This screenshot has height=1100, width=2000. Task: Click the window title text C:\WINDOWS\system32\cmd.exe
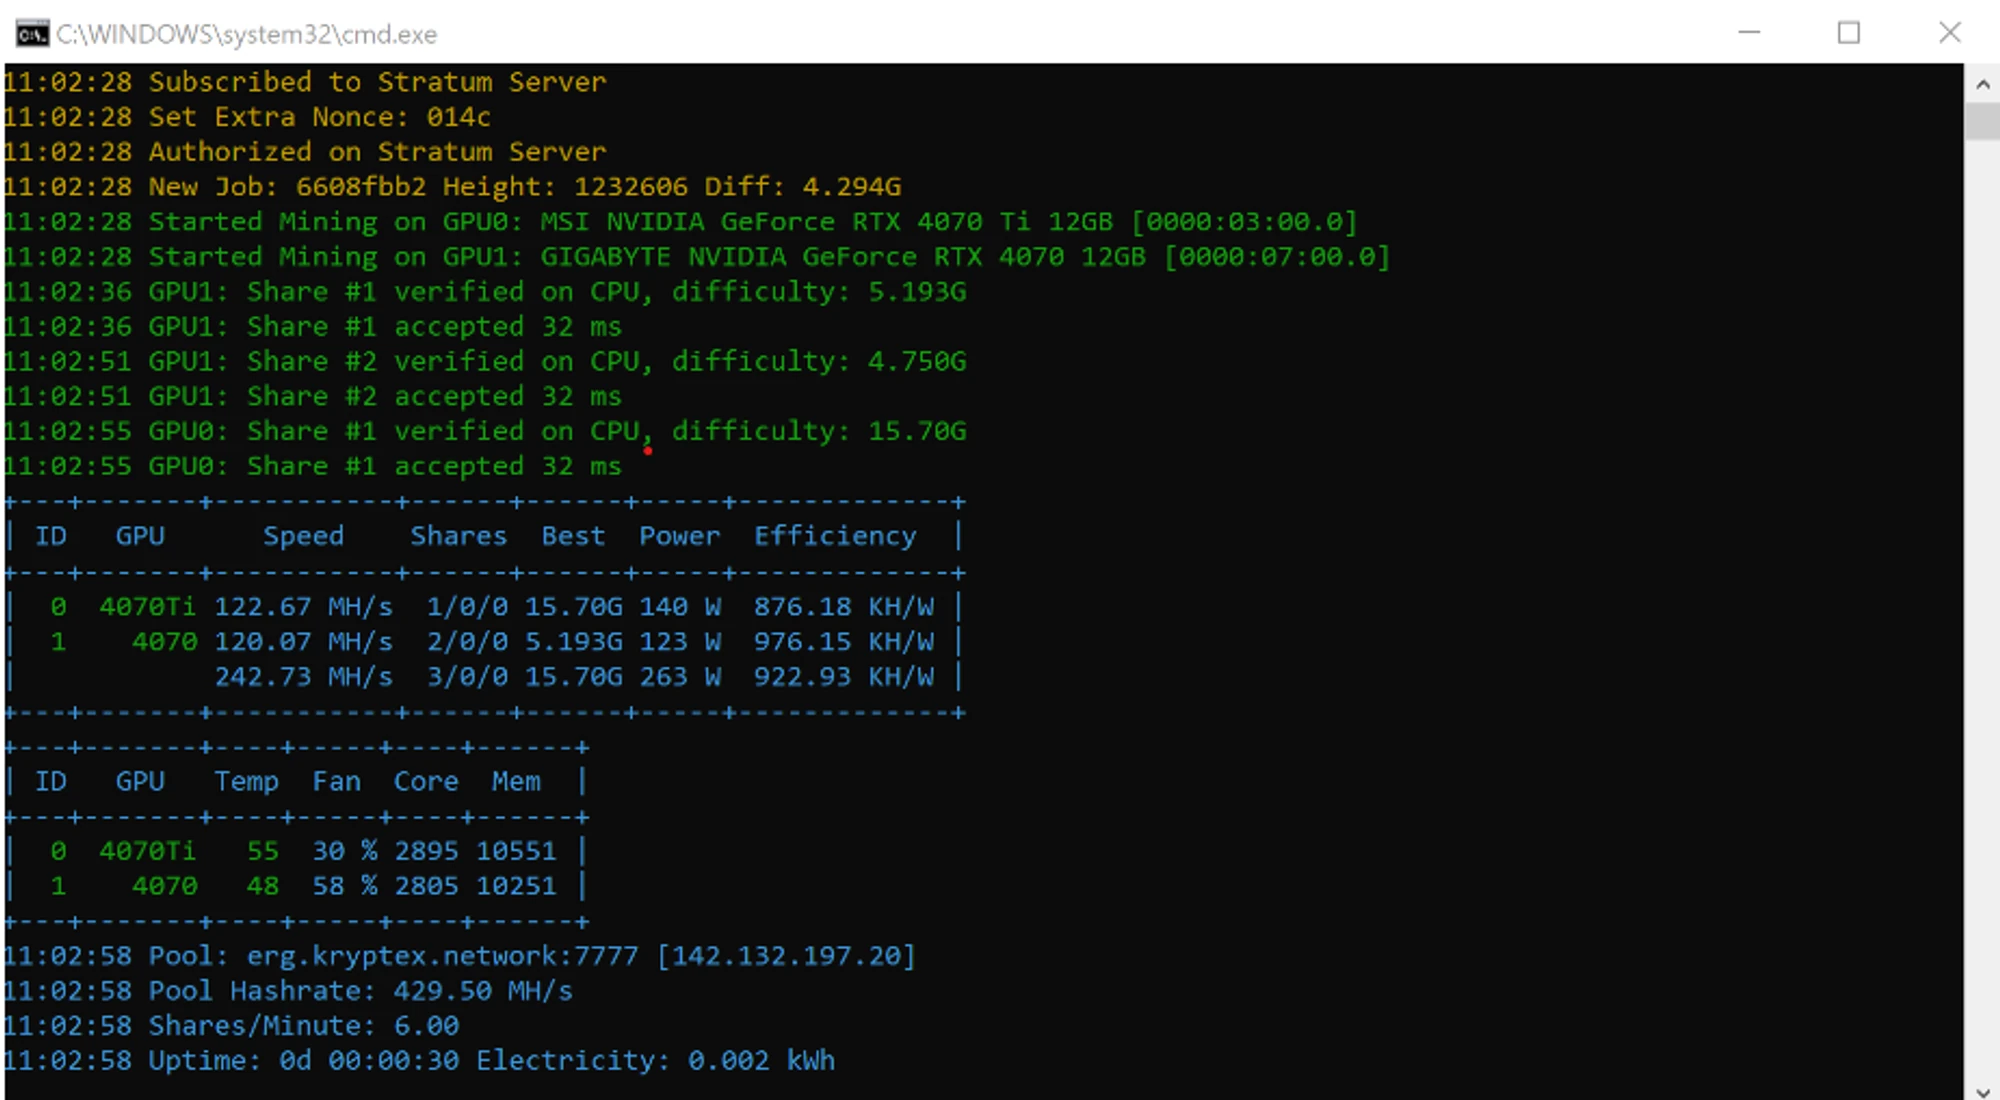[x=246, y=35]
